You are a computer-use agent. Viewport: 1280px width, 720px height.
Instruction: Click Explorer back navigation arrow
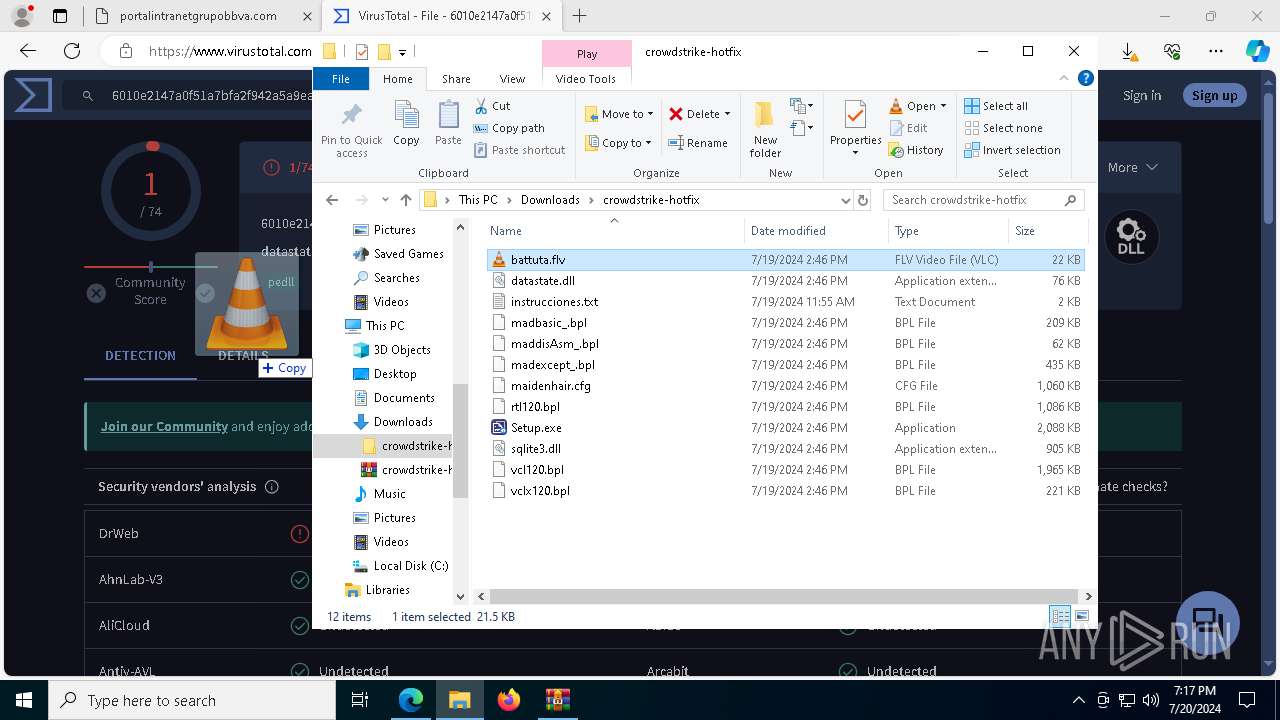(x=332, y=200)
